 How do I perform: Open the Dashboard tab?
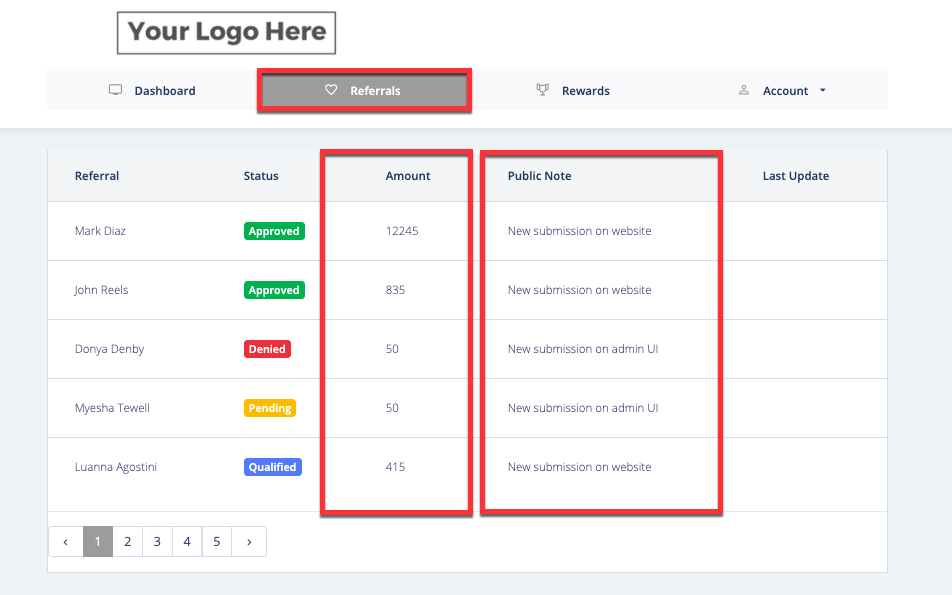click(x=152, y=90)
